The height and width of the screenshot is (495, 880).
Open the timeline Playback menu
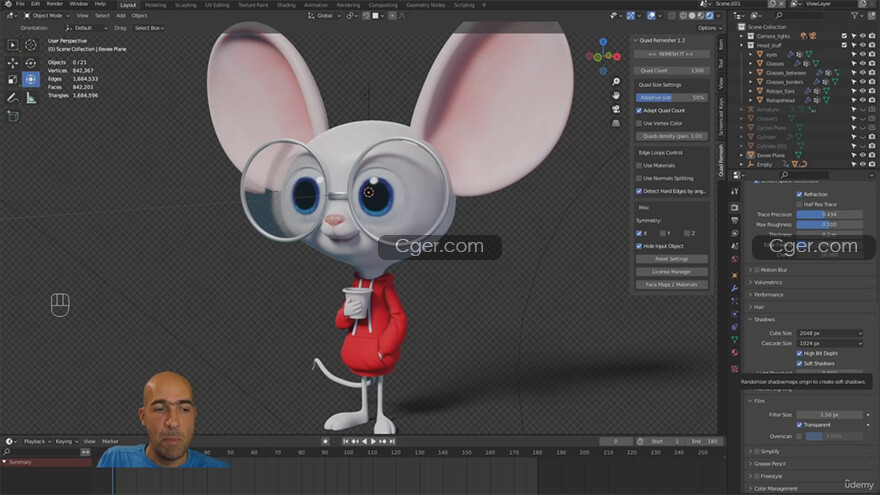(37, 442)
